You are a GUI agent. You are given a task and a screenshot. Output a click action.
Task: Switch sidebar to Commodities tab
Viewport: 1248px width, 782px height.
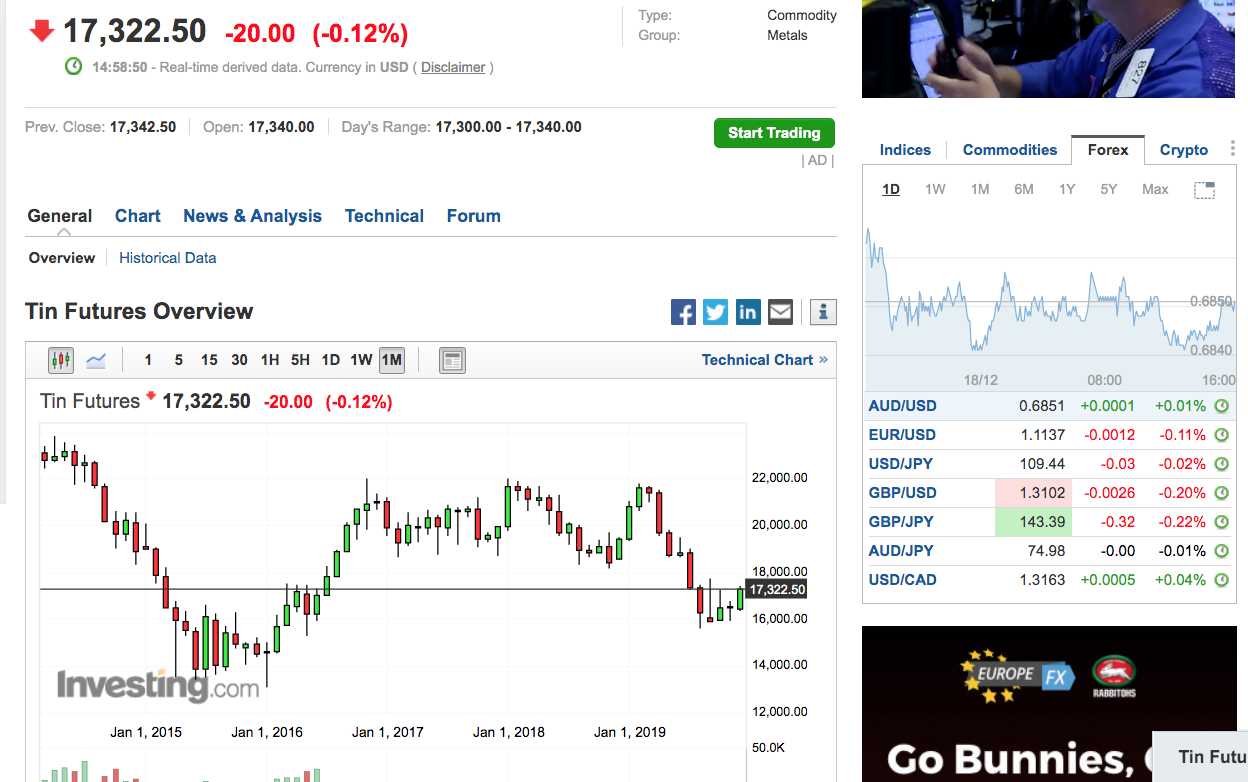(x=1010, y=150)
